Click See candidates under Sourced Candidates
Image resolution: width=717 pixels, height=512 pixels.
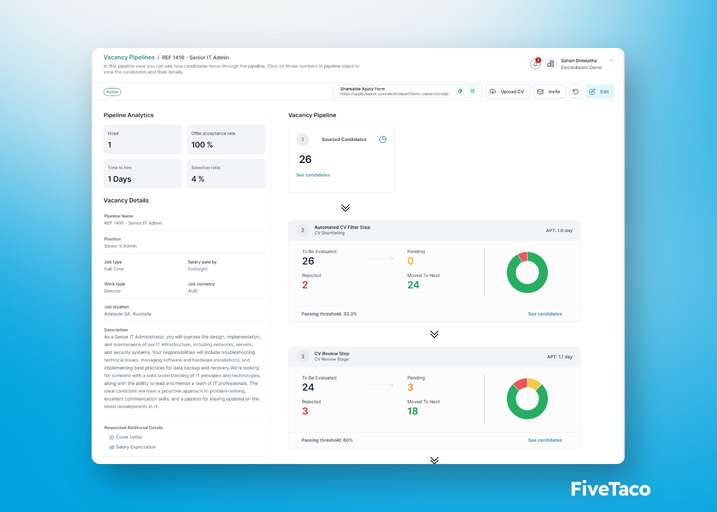coord(313,175)
